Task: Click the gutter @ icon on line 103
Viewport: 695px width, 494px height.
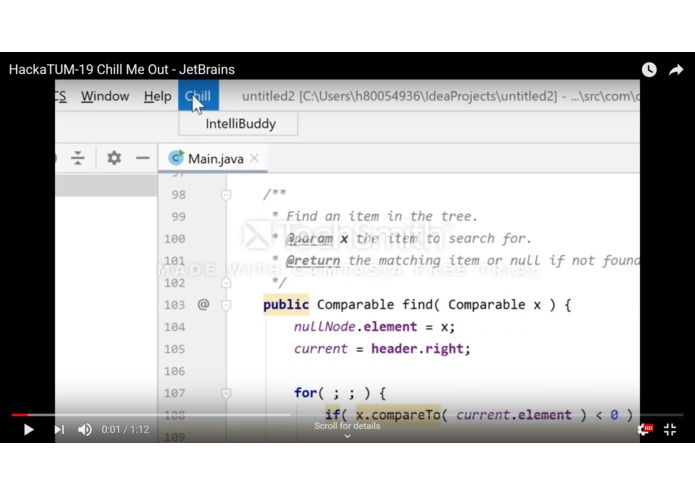Action: (203, 304)
